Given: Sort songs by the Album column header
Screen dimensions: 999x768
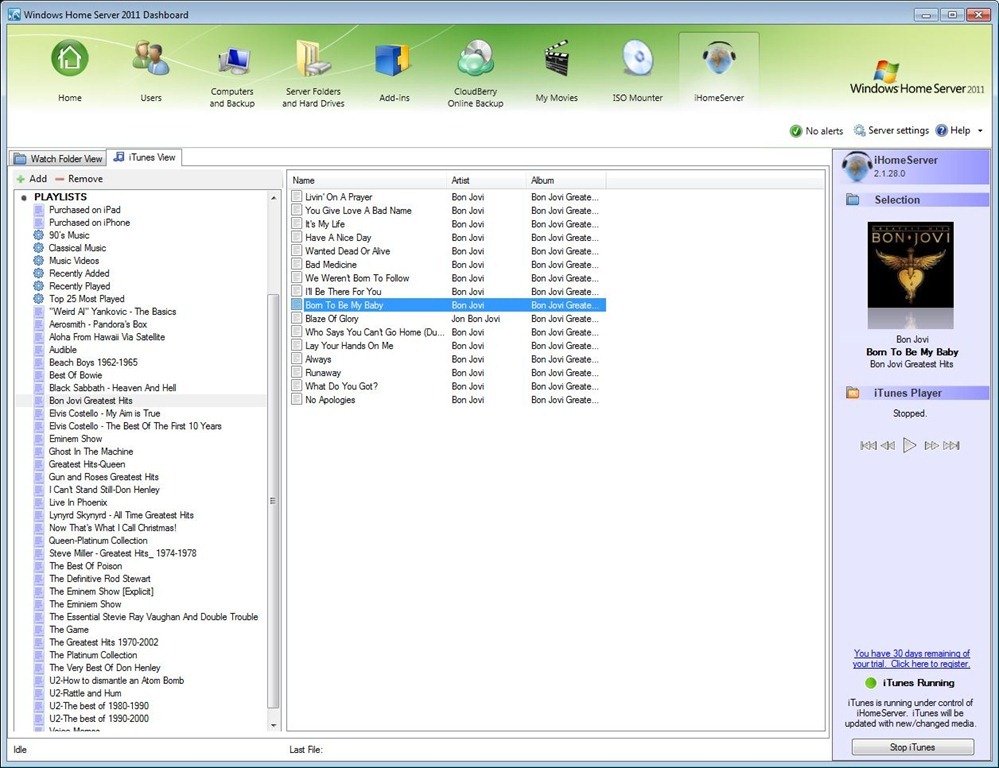Looking at the screenshot, I should pyautogui.click(x=566, y=180).
